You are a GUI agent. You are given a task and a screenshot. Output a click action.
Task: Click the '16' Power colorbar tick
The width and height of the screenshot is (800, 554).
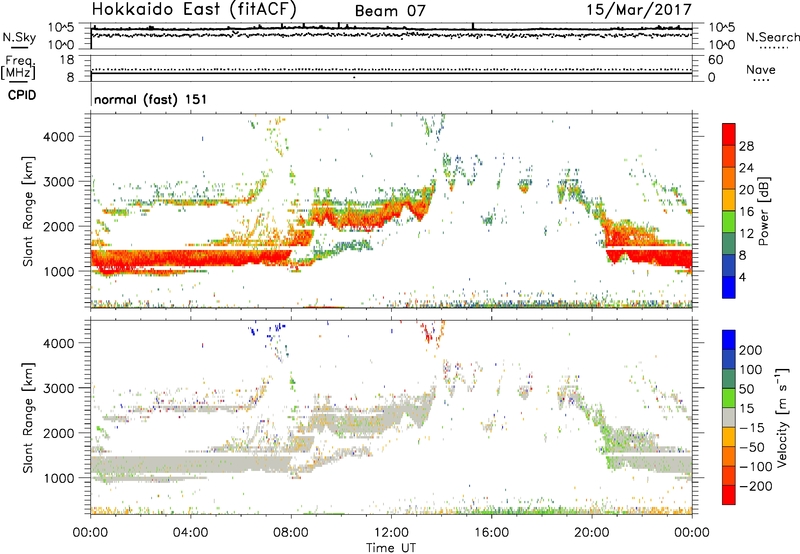[x=746, y=212]
